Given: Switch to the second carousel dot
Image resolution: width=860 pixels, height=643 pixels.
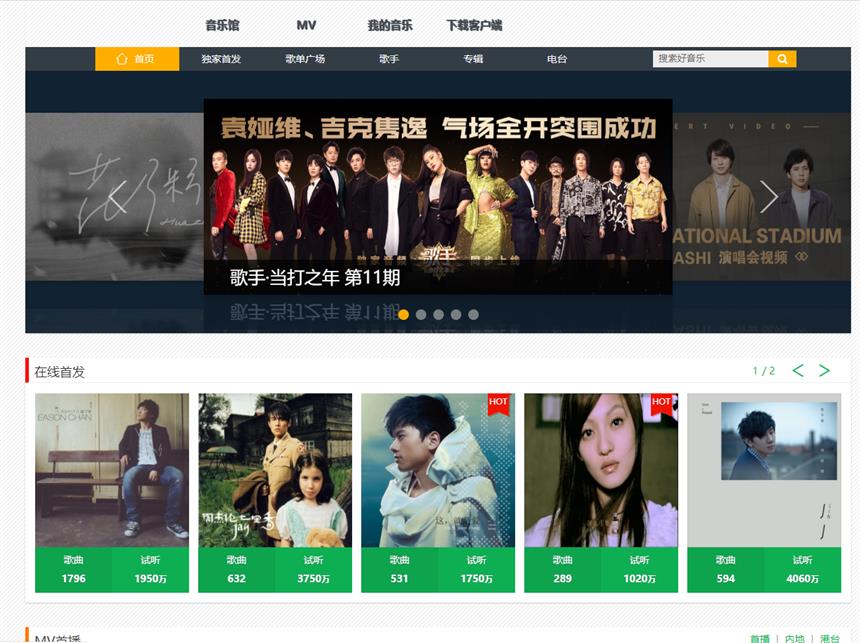Looking at the screenshot, I should coord(421,314).
